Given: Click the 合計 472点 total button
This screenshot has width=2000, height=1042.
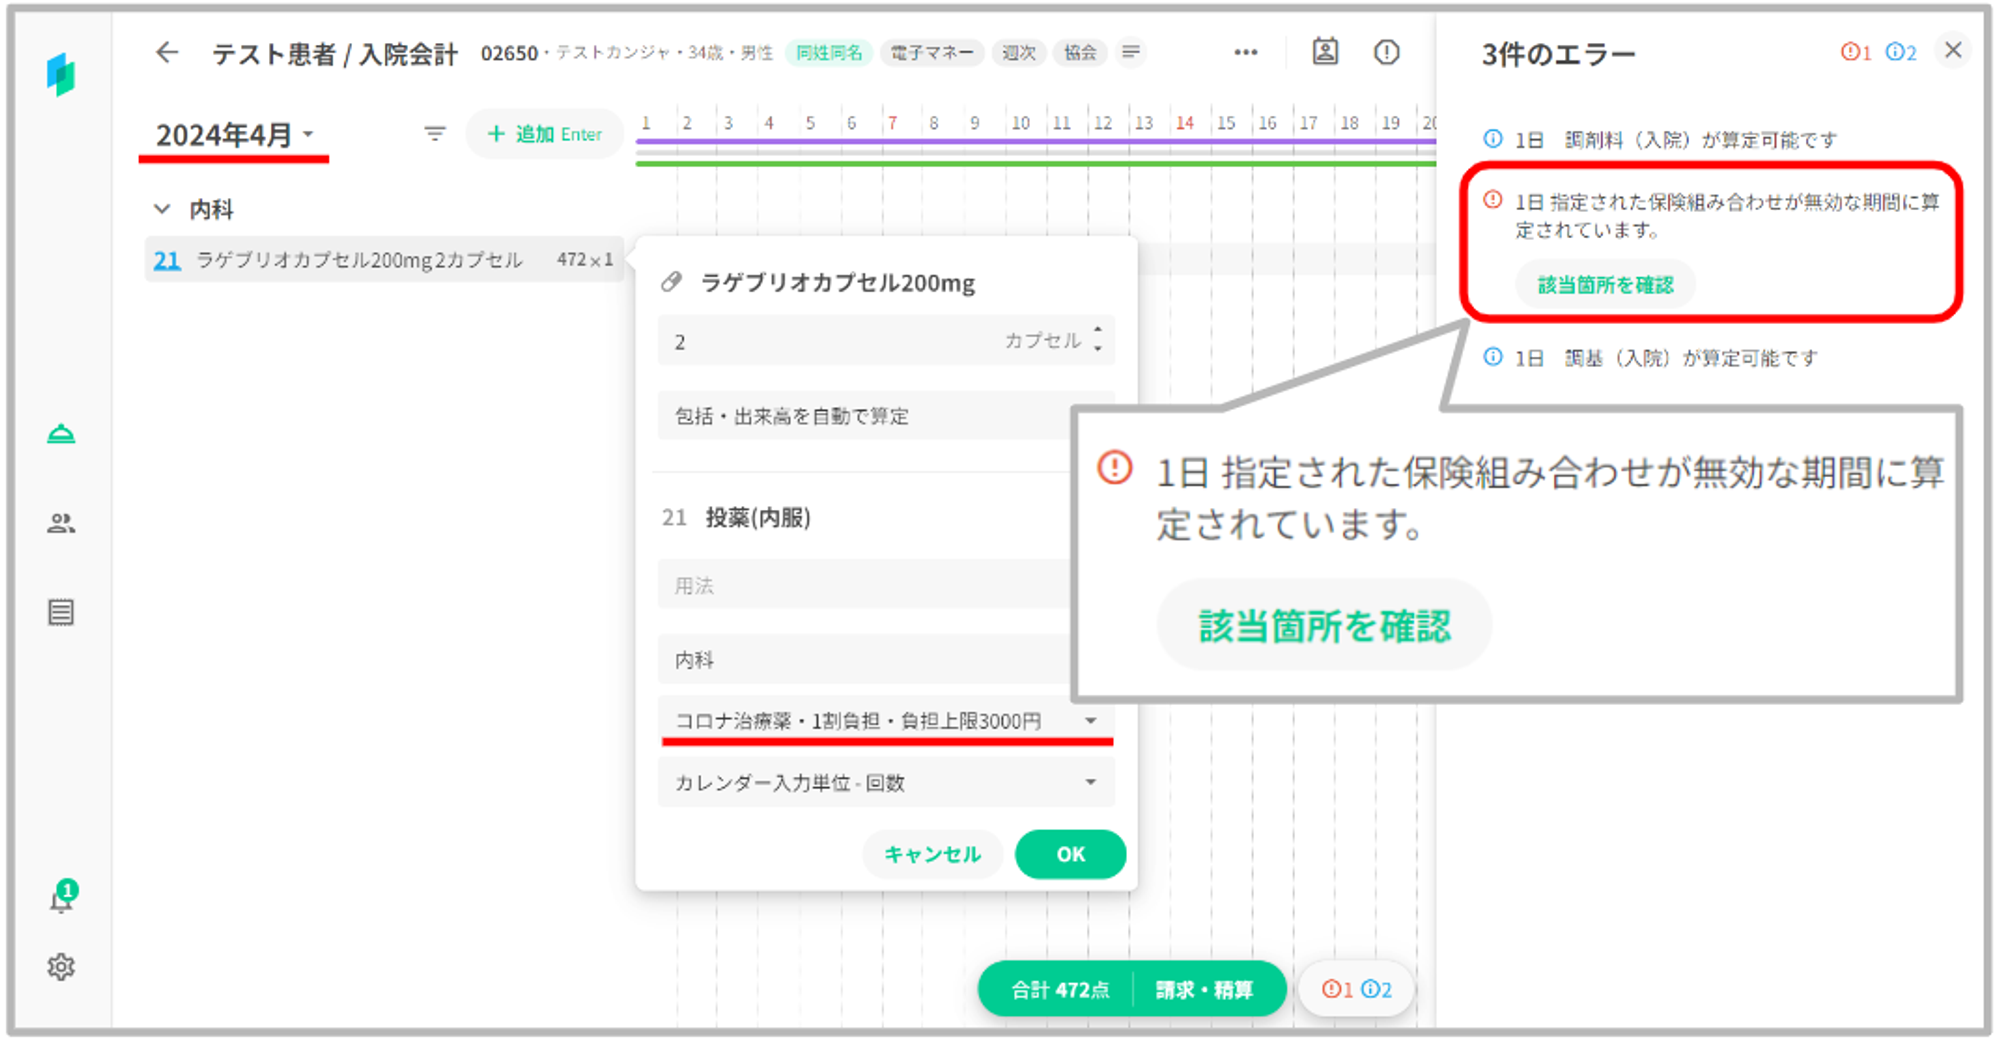Looking at the screenshot, I should [1060, 990].
